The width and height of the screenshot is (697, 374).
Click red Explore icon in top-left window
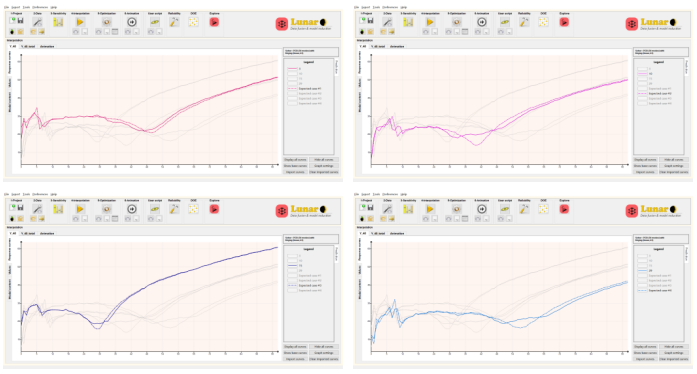214,22
